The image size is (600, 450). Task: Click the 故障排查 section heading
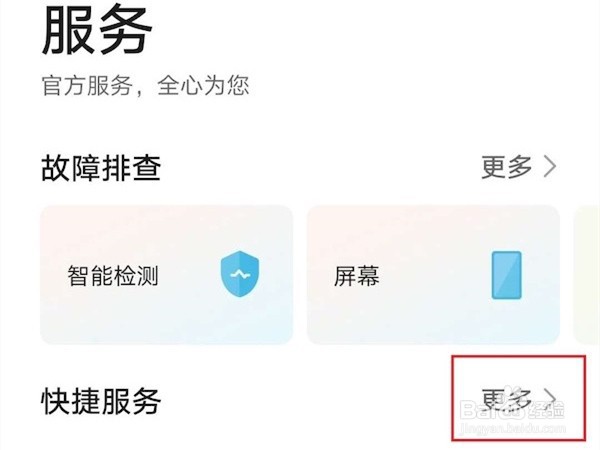[101, 168]
